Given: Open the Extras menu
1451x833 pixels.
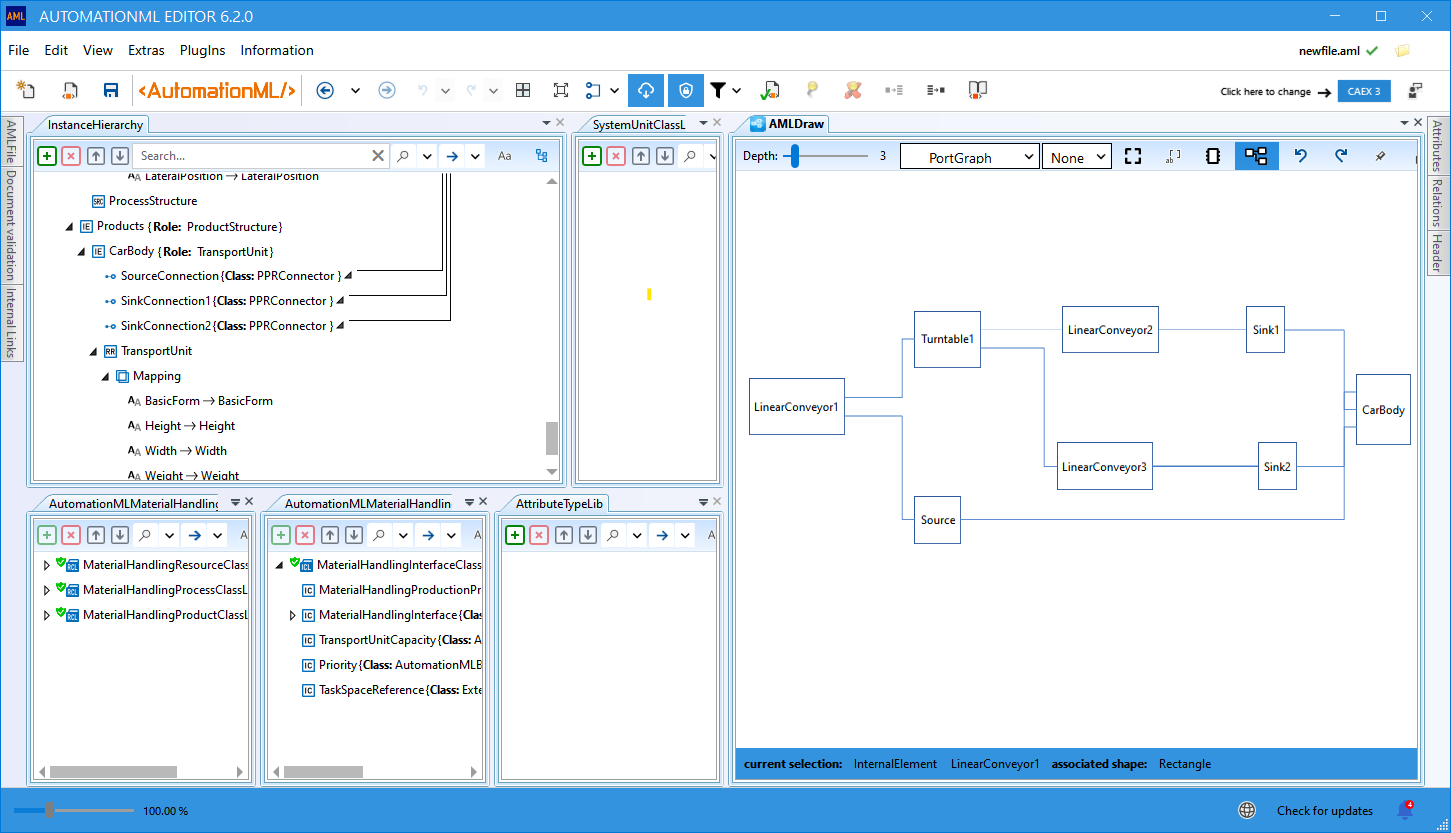Looking at the screenshot, I should pyautogui.click(x=146, y=50).
